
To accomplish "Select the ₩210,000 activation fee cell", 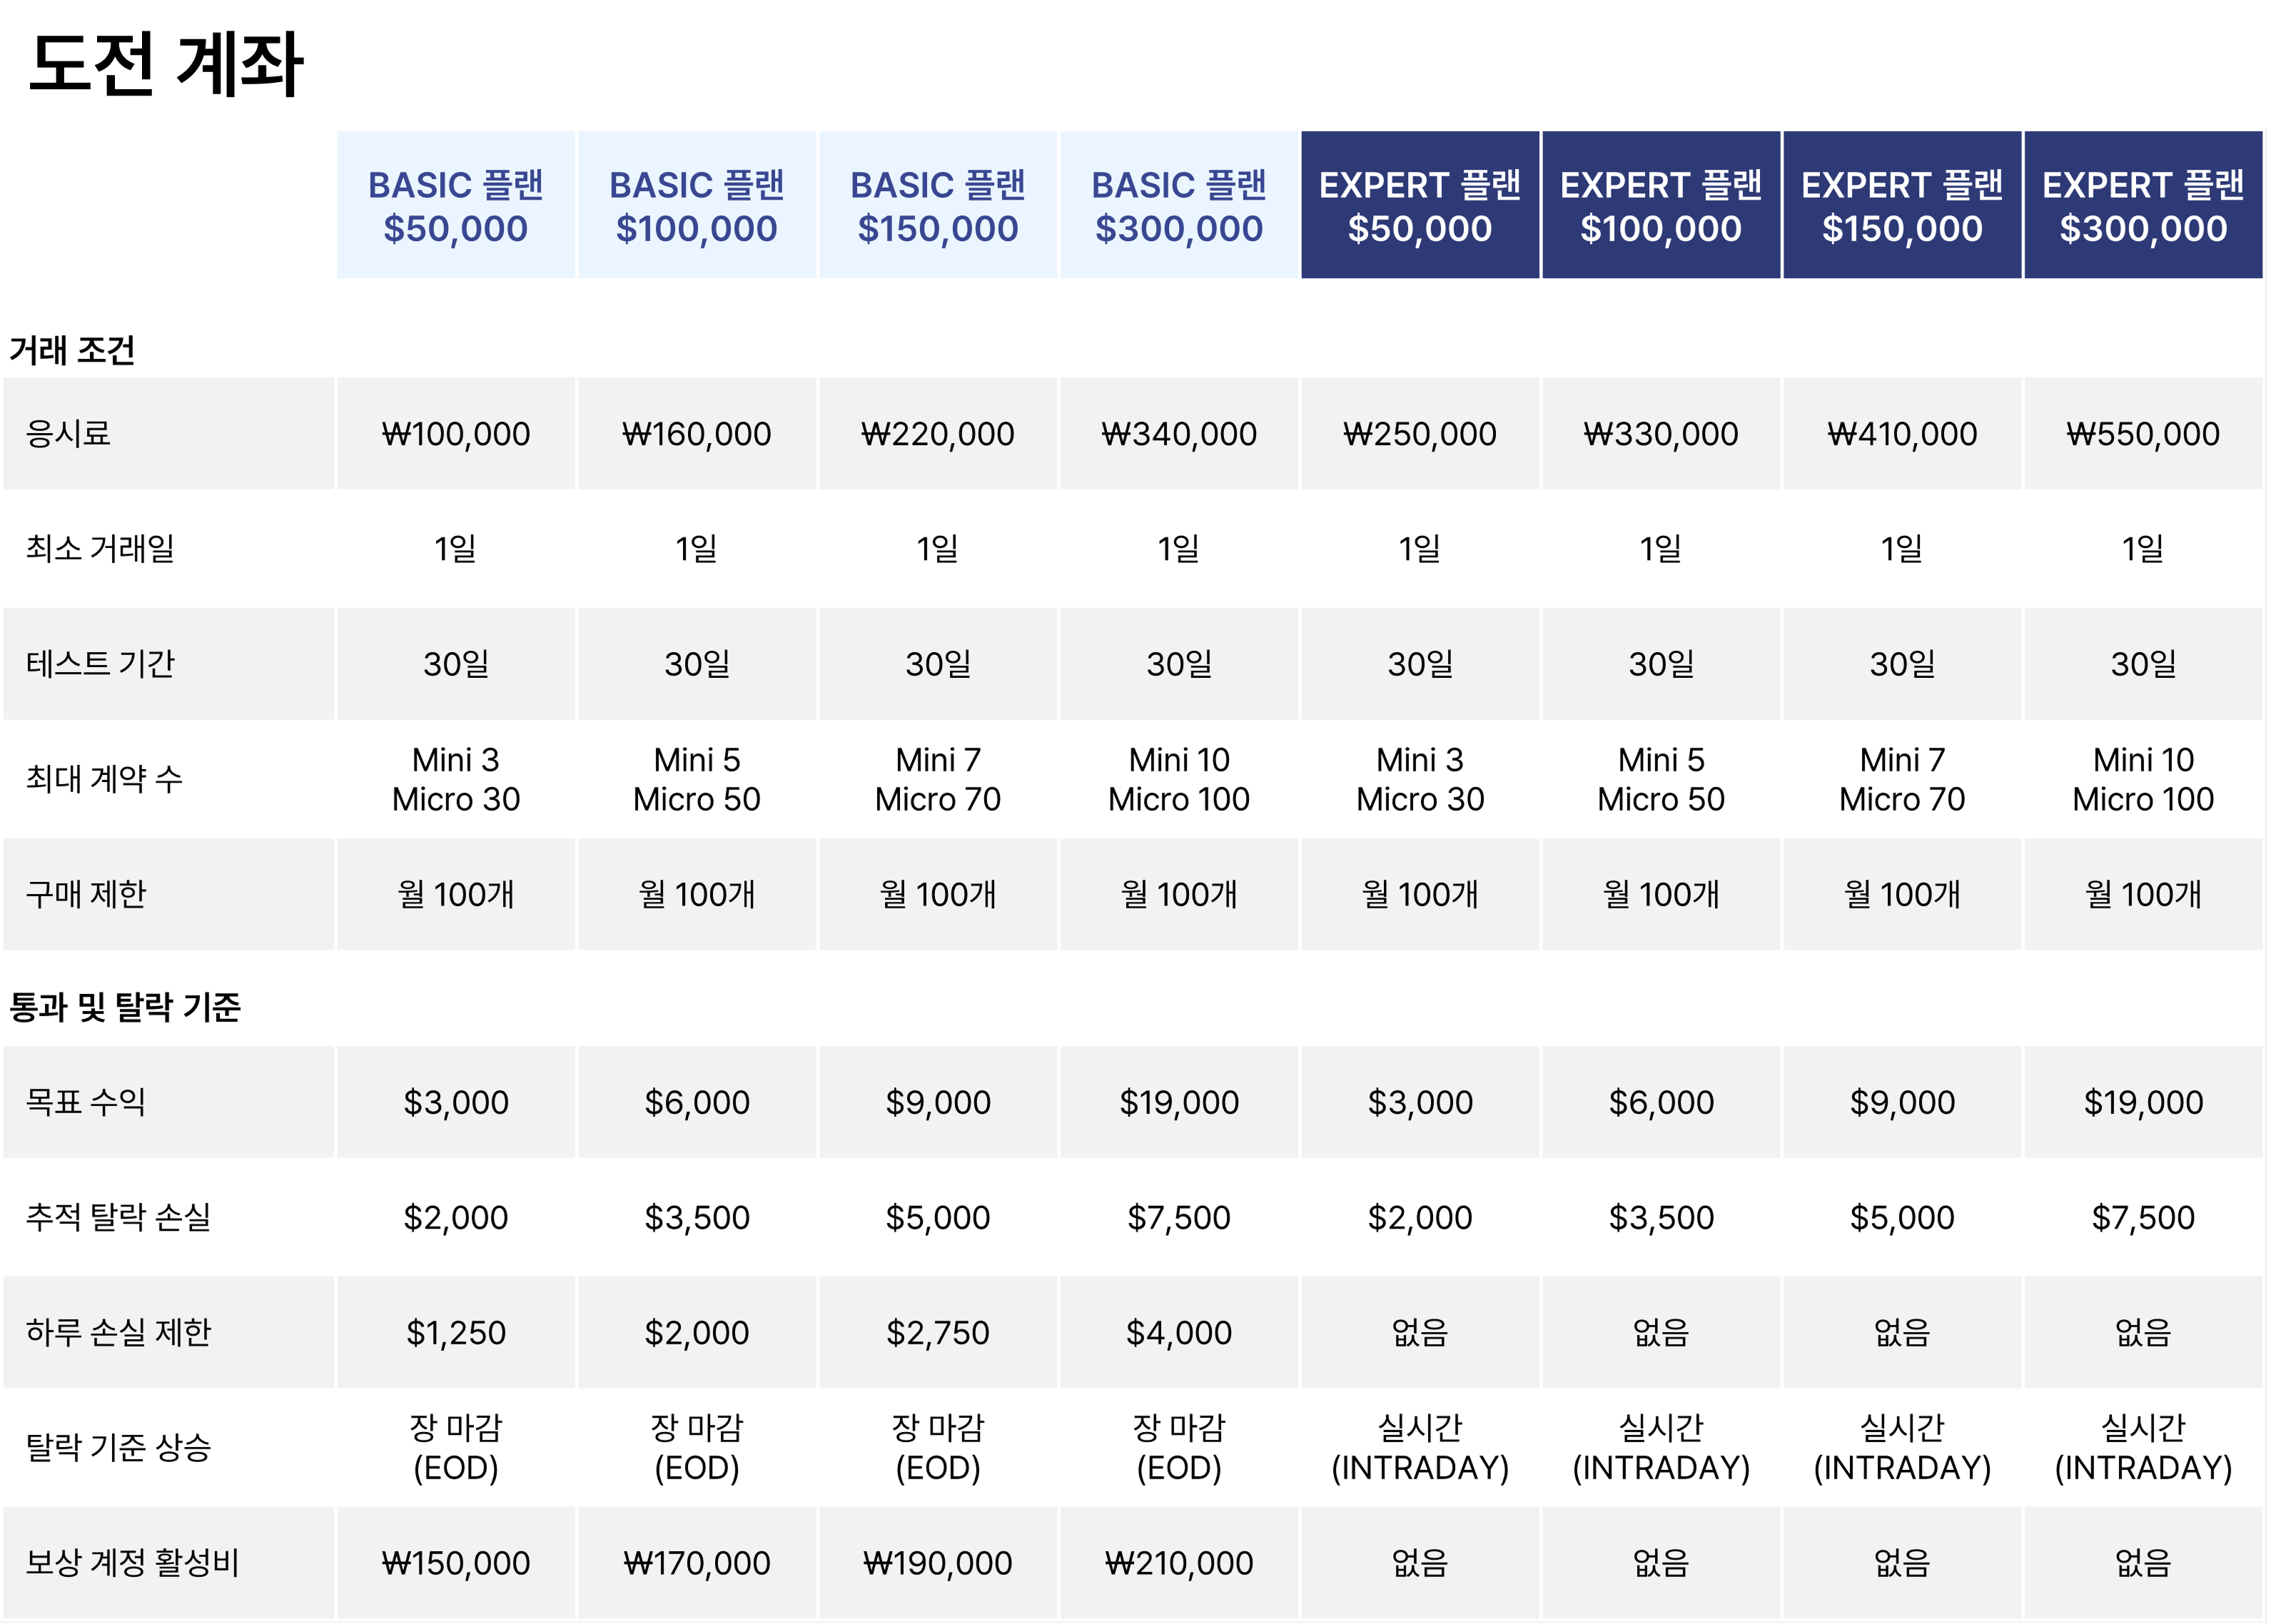I will (1179, 1562).
